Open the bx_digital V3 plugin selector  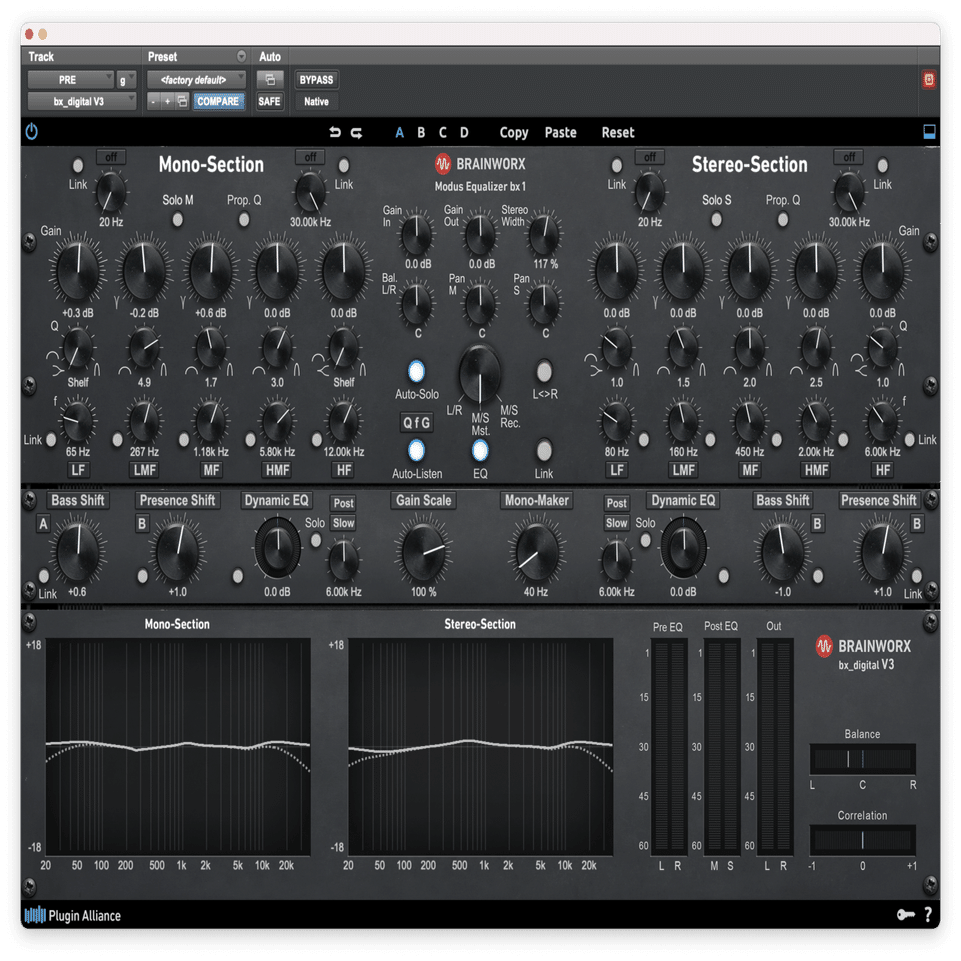click(82, 101)
